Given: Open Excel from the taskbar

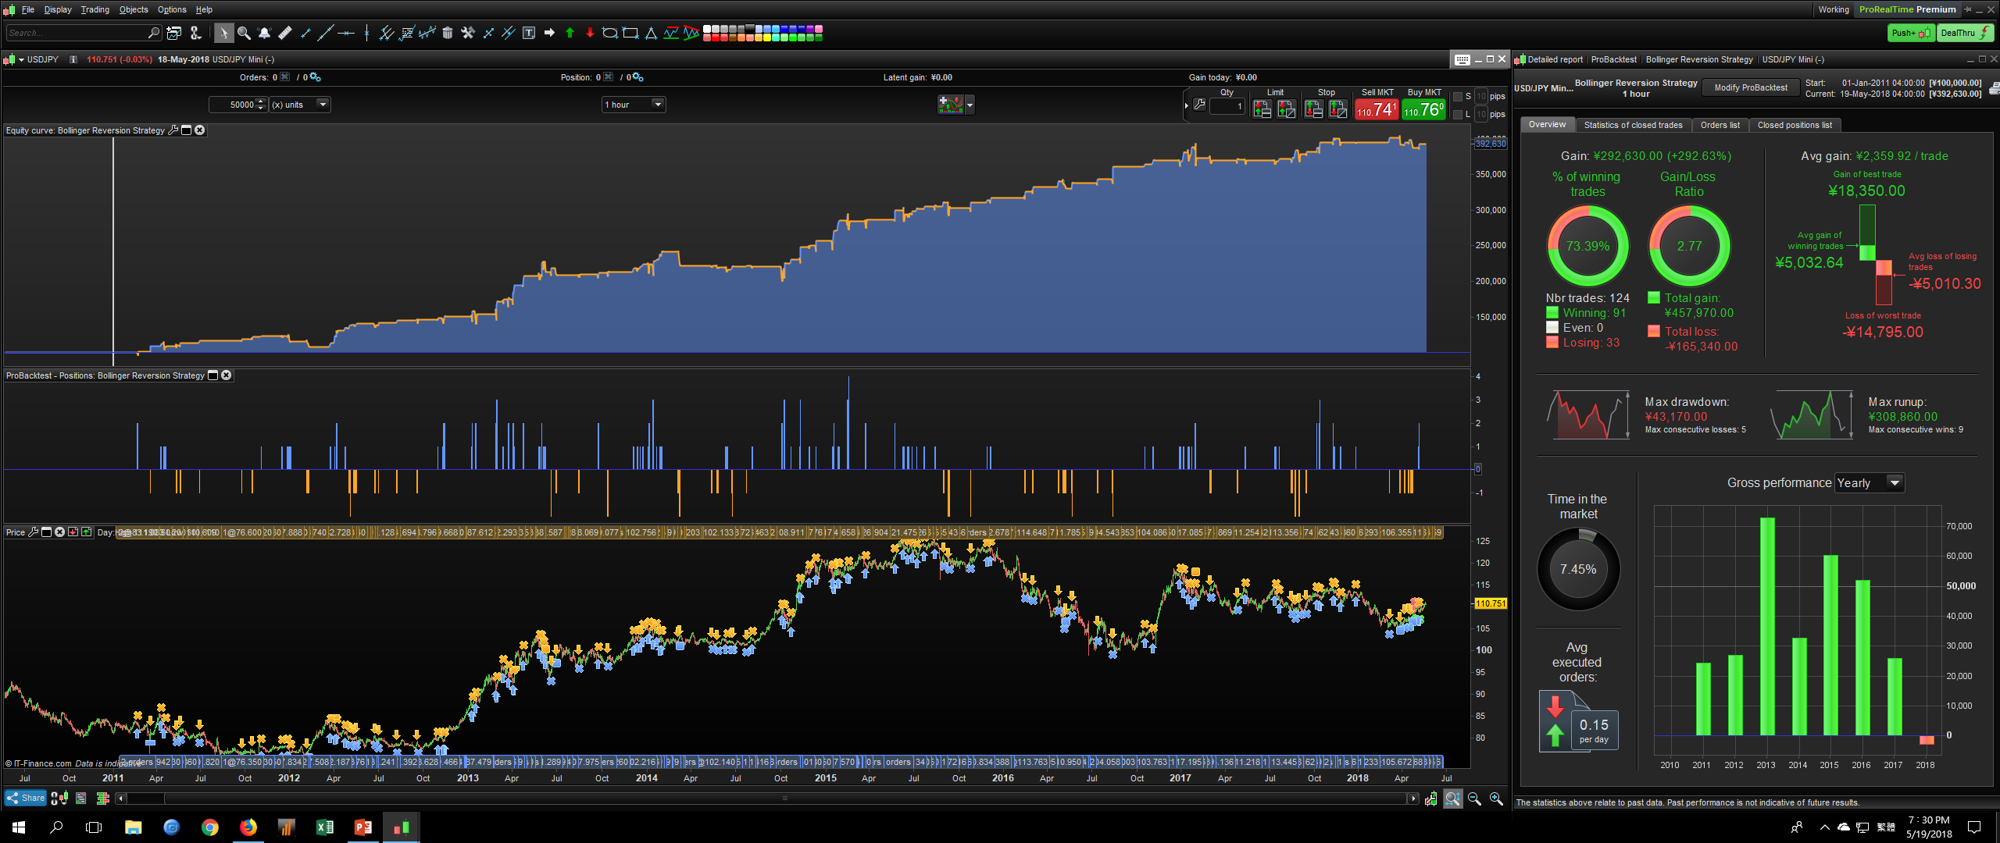Looking at the screenshot, I should tap(324, 827).
